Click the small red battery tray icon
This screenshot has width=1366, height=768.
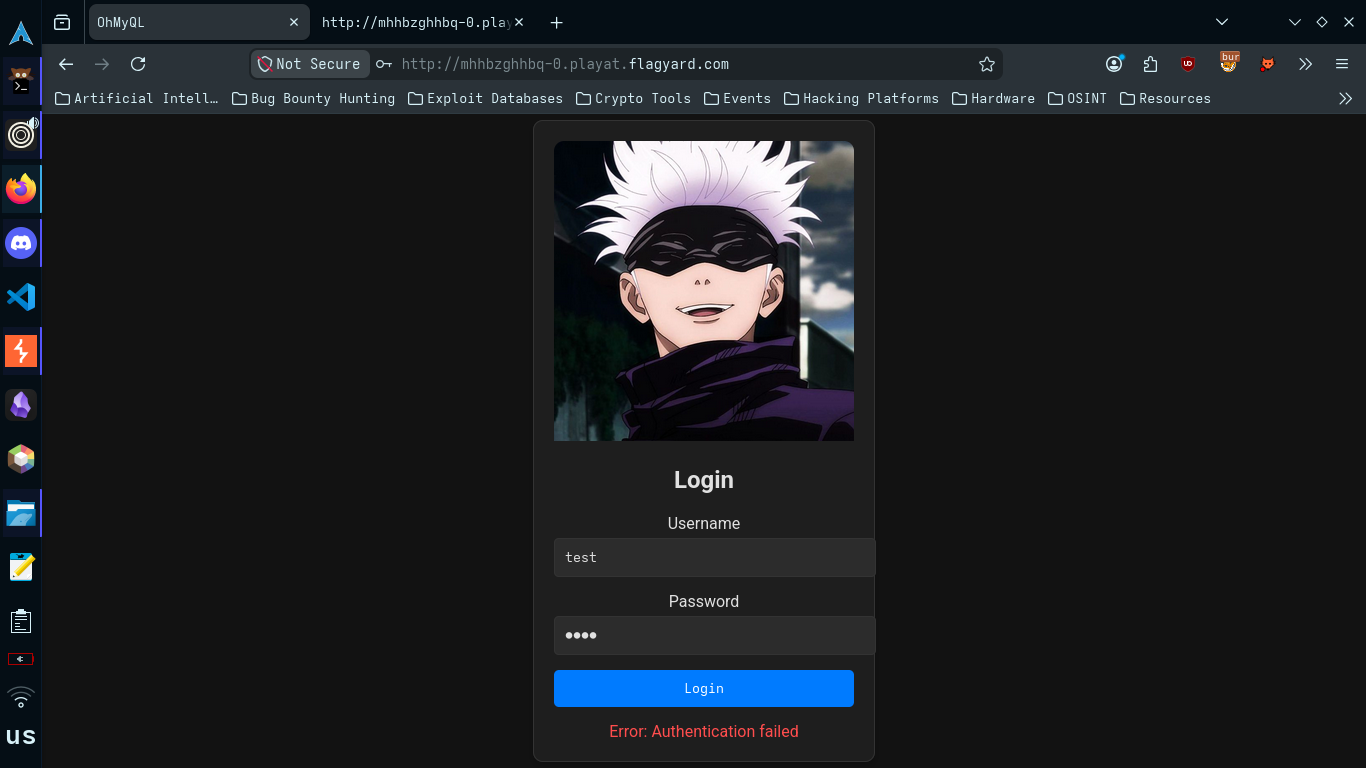click(21, 659)
